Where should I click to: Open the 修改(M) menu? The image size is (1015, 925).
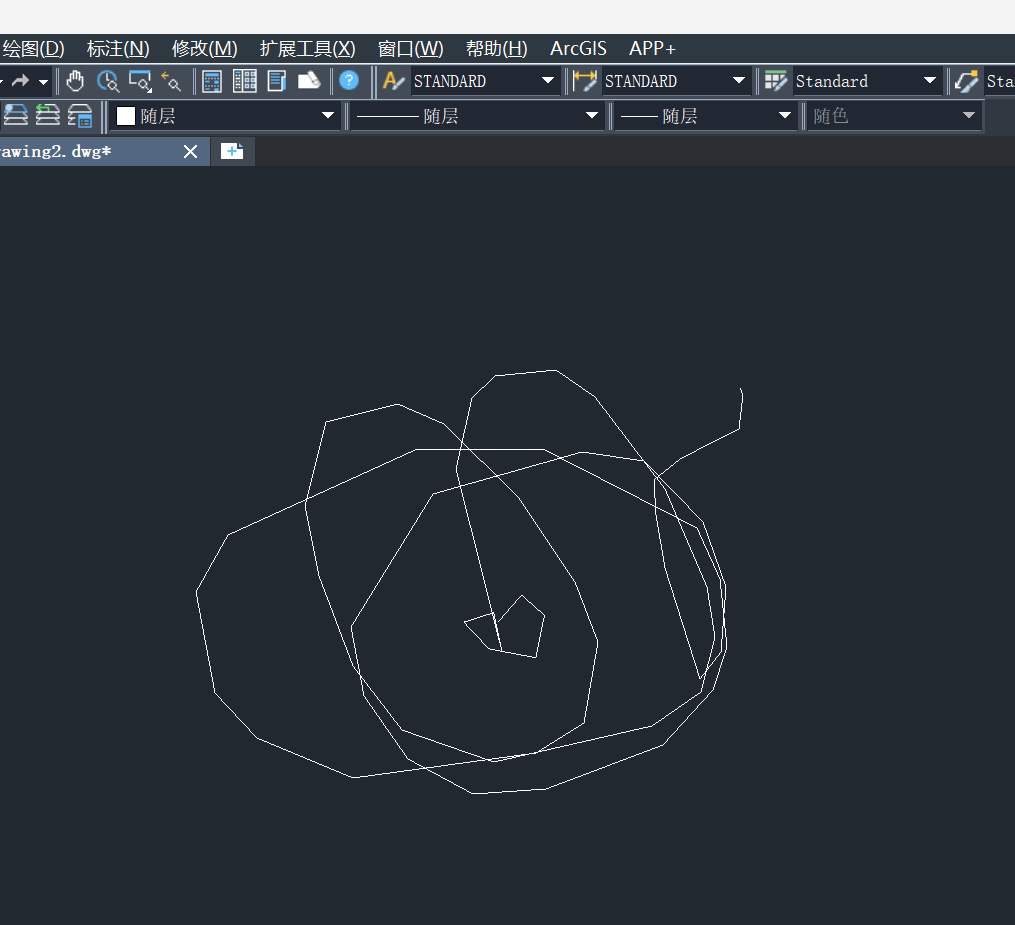tap(204, 49)
